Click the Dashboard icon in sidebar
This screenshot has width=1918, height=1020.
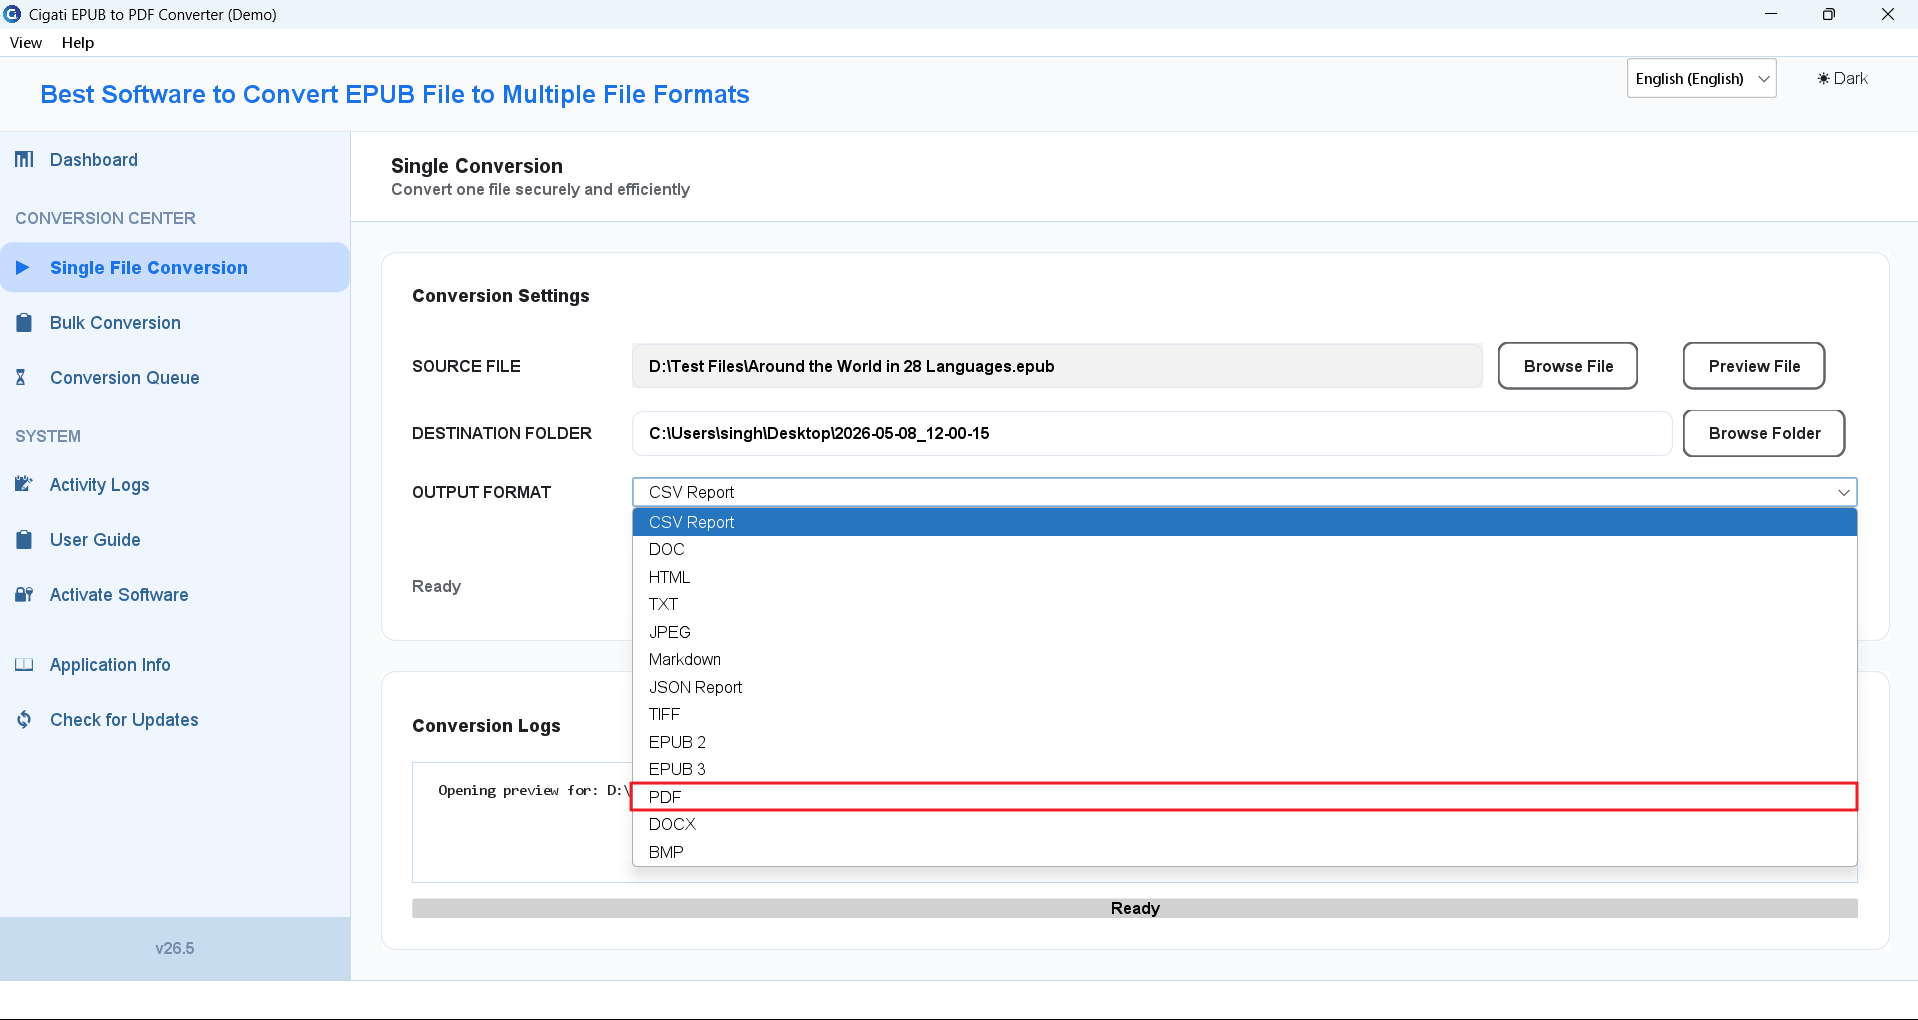24,160
